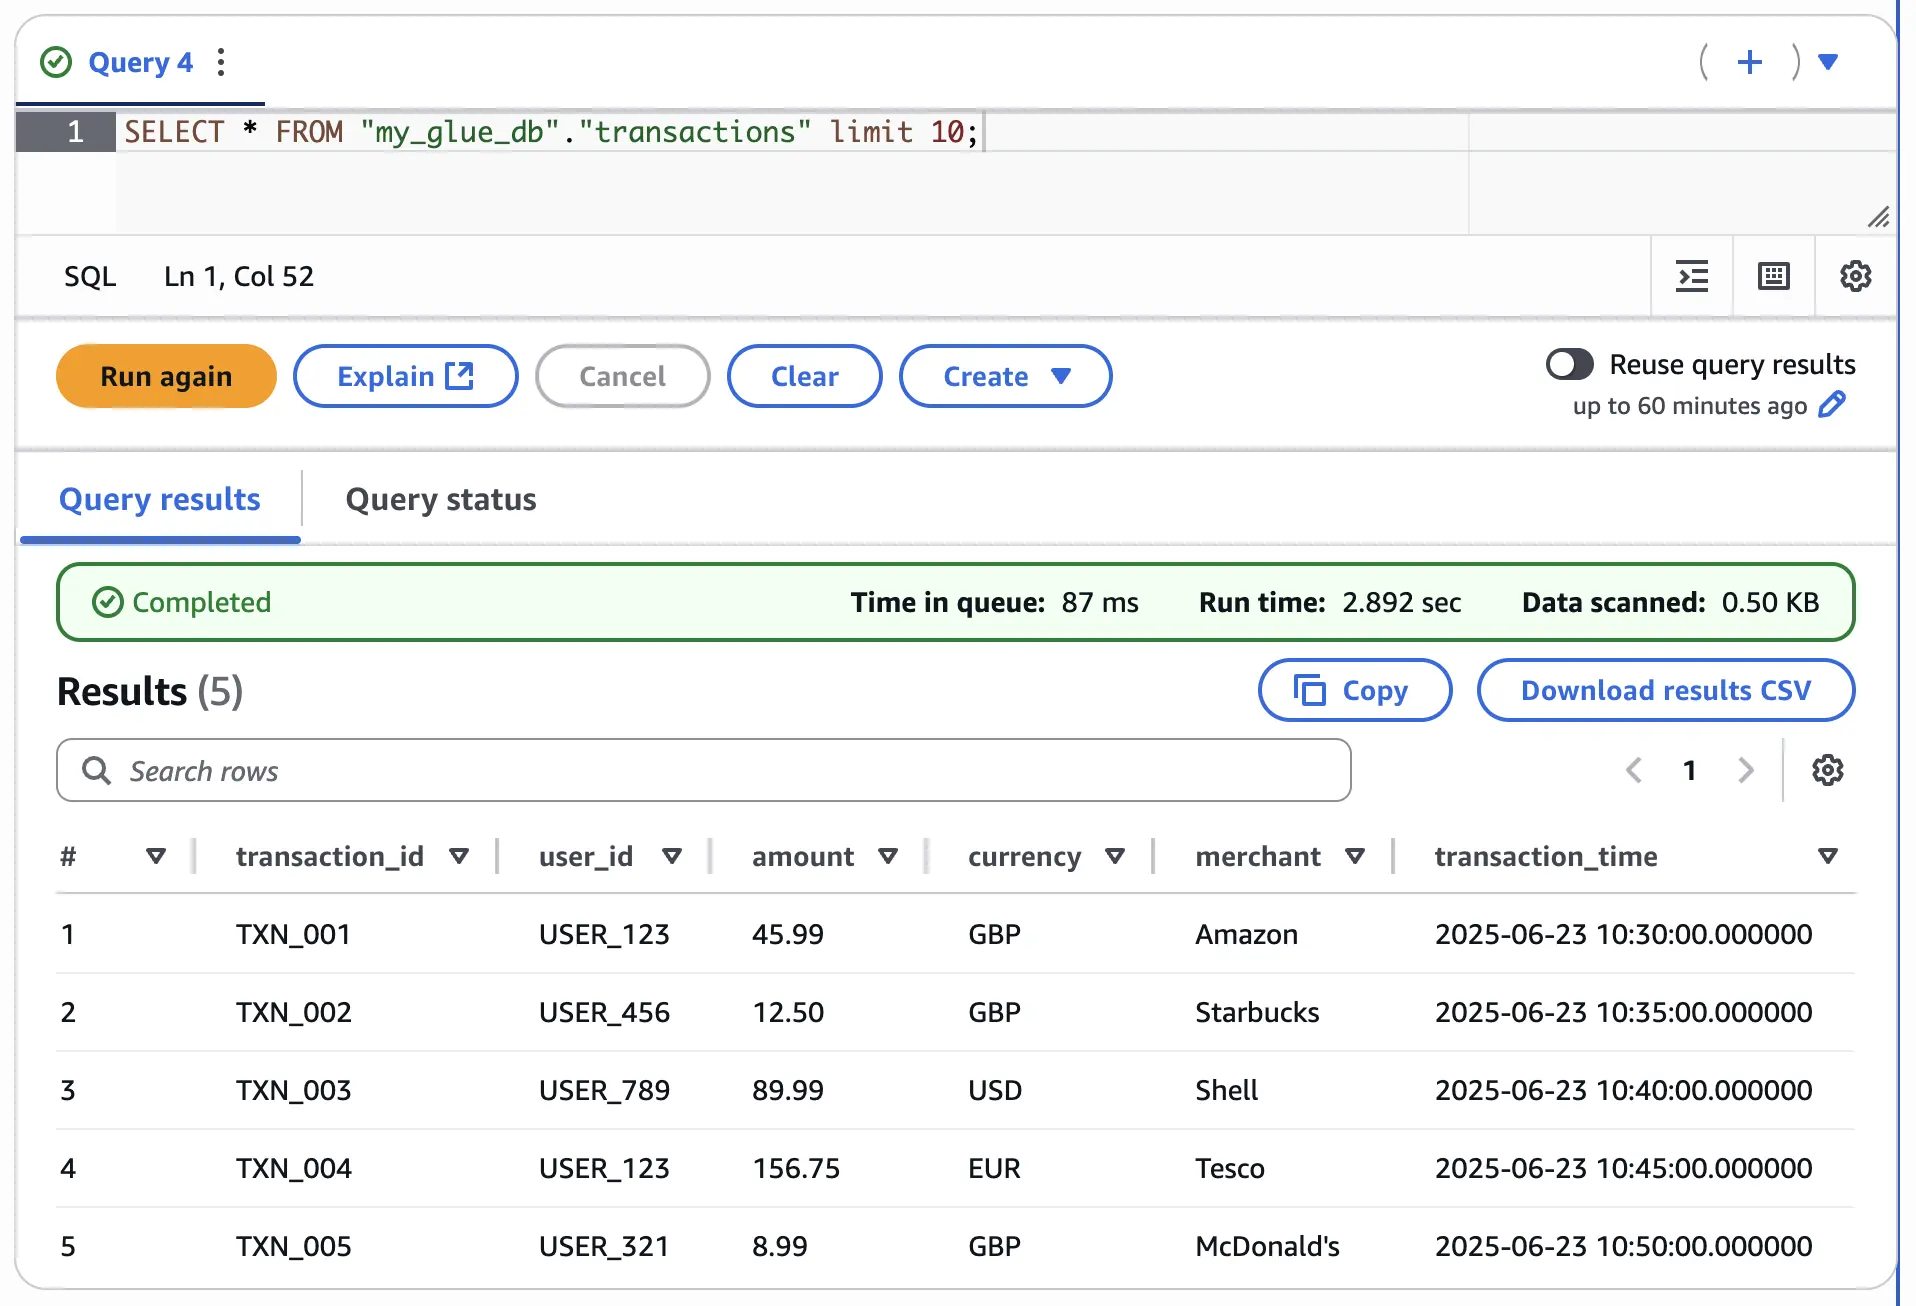Go to previous results page arrow
The image size is (1916, 1306).
(x=1634, y=770)
